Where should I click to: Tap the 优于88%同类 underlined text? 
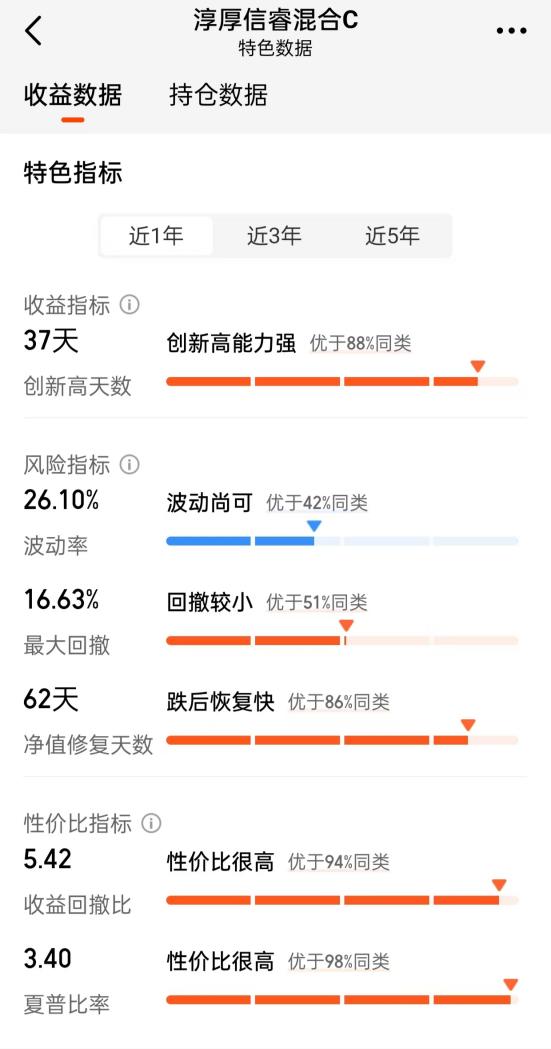(x=360, y=344)
